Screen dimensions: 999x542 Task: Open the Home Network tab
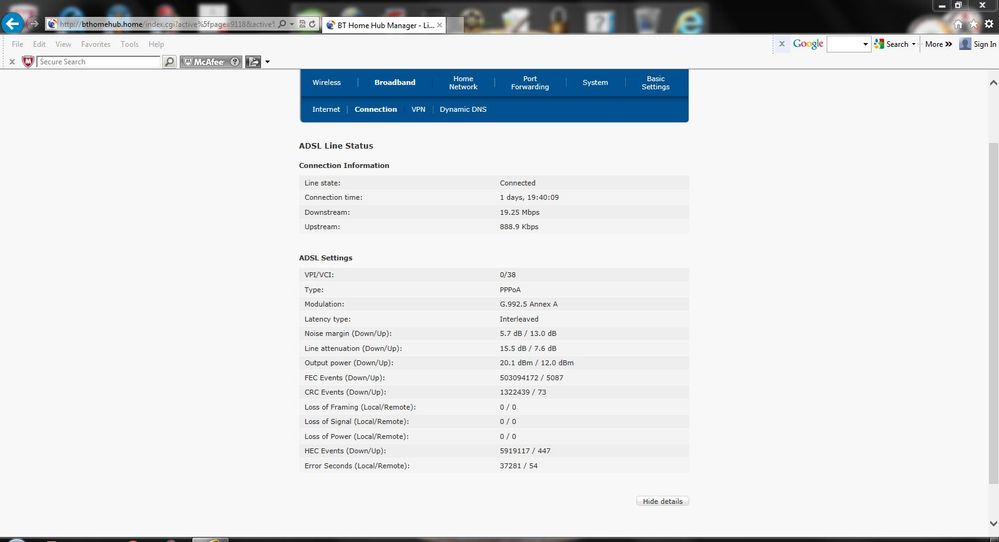tap(463, 83)
